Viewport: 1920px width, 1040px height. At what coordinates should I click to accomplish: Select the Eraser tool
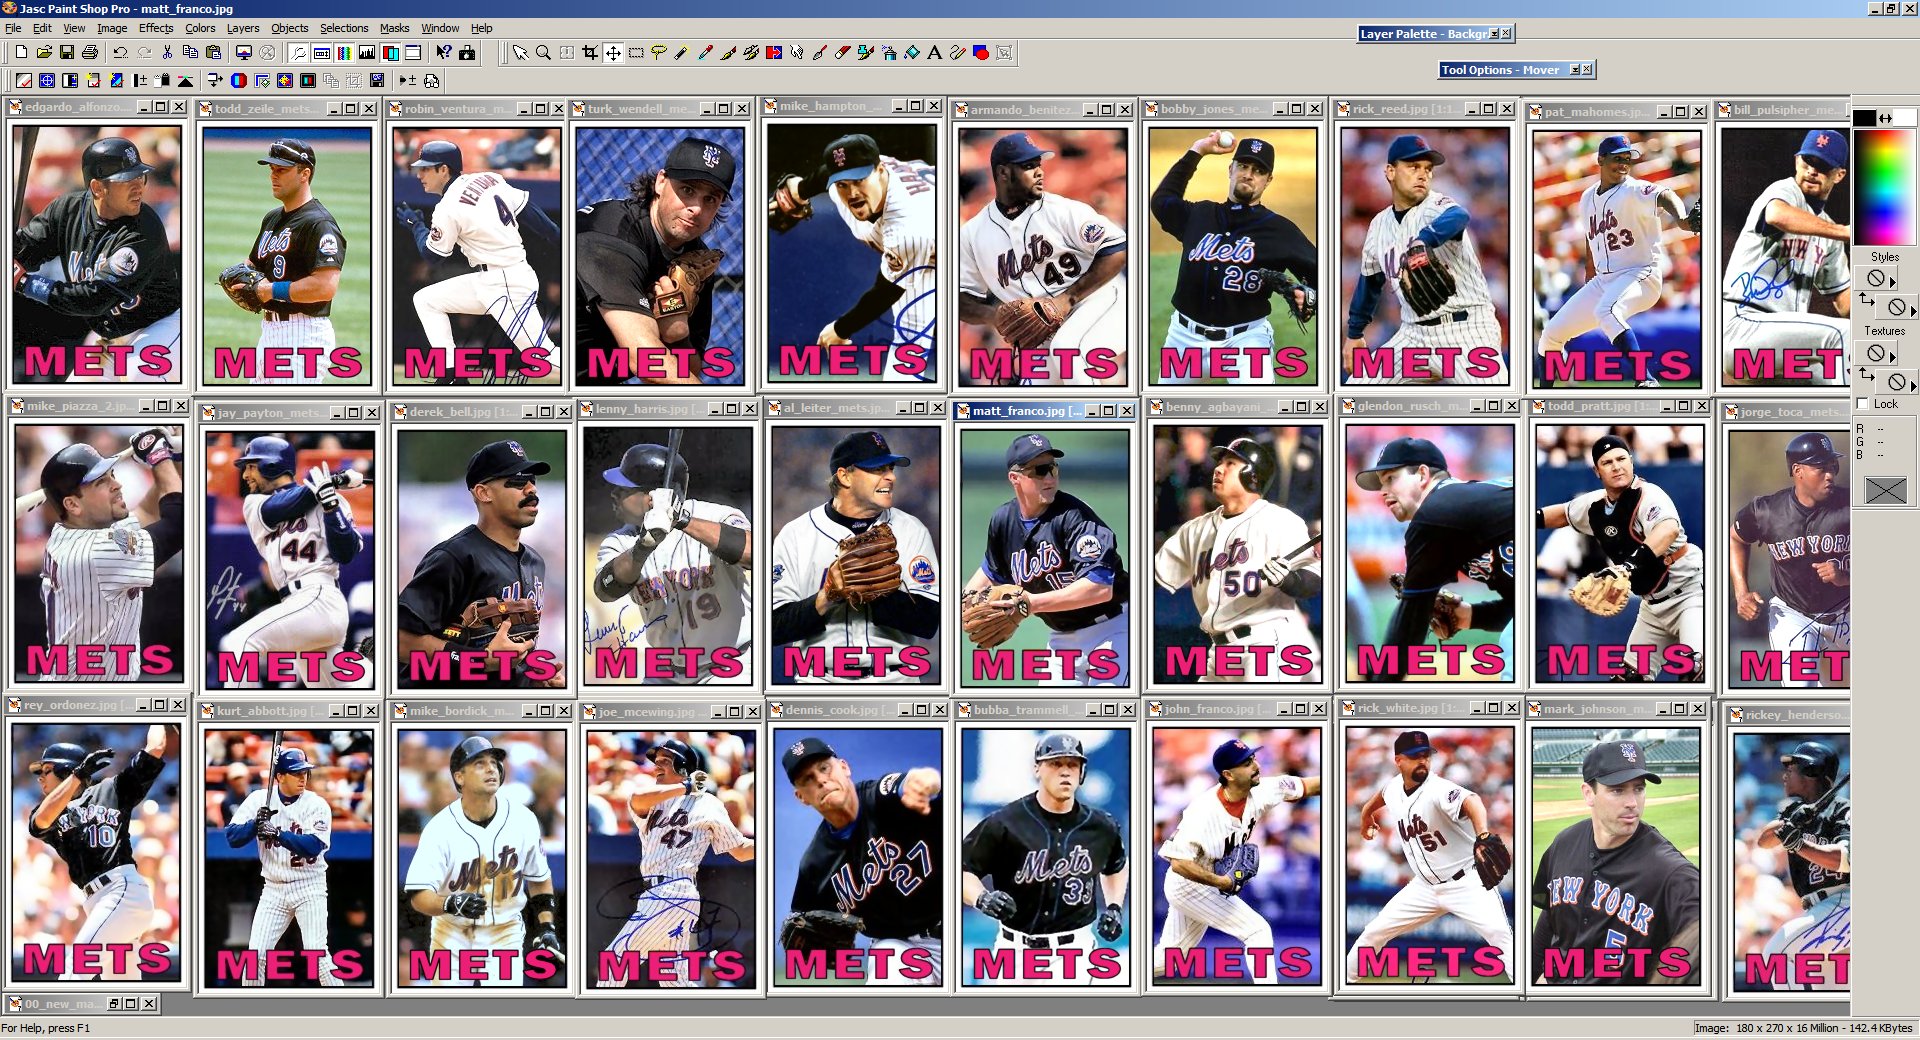point(843,53)
